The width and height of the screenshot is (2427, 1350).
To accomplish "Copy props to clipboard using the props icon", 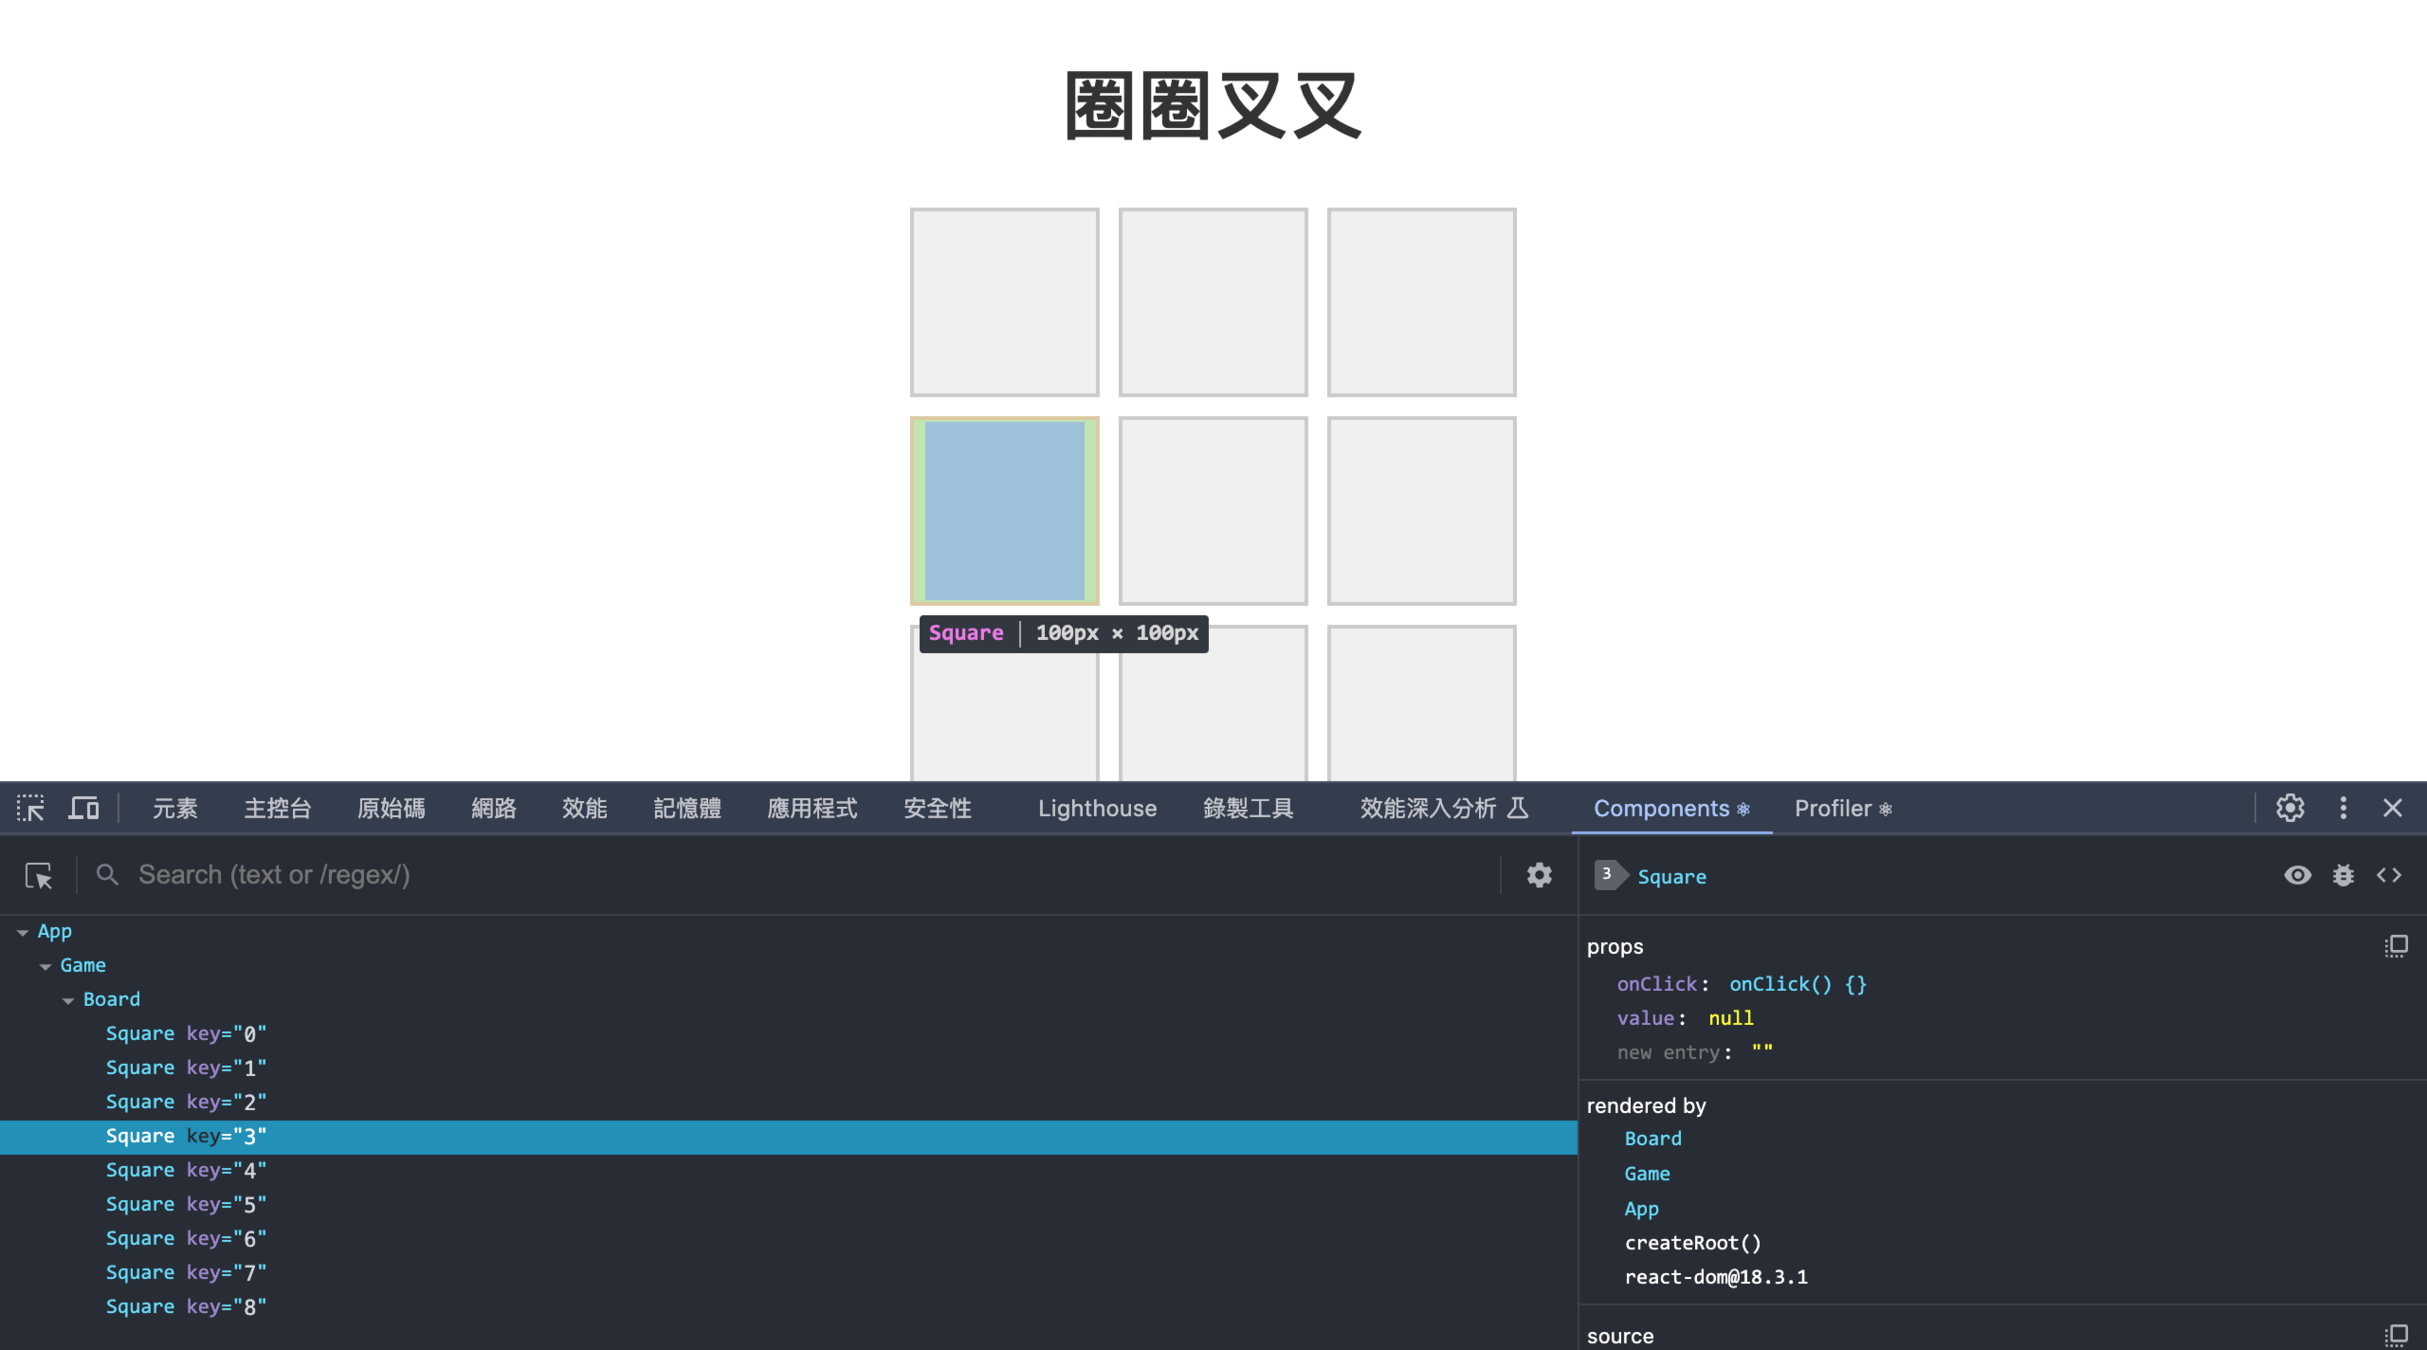I will pyautogui.click(x=2396, y=946).
